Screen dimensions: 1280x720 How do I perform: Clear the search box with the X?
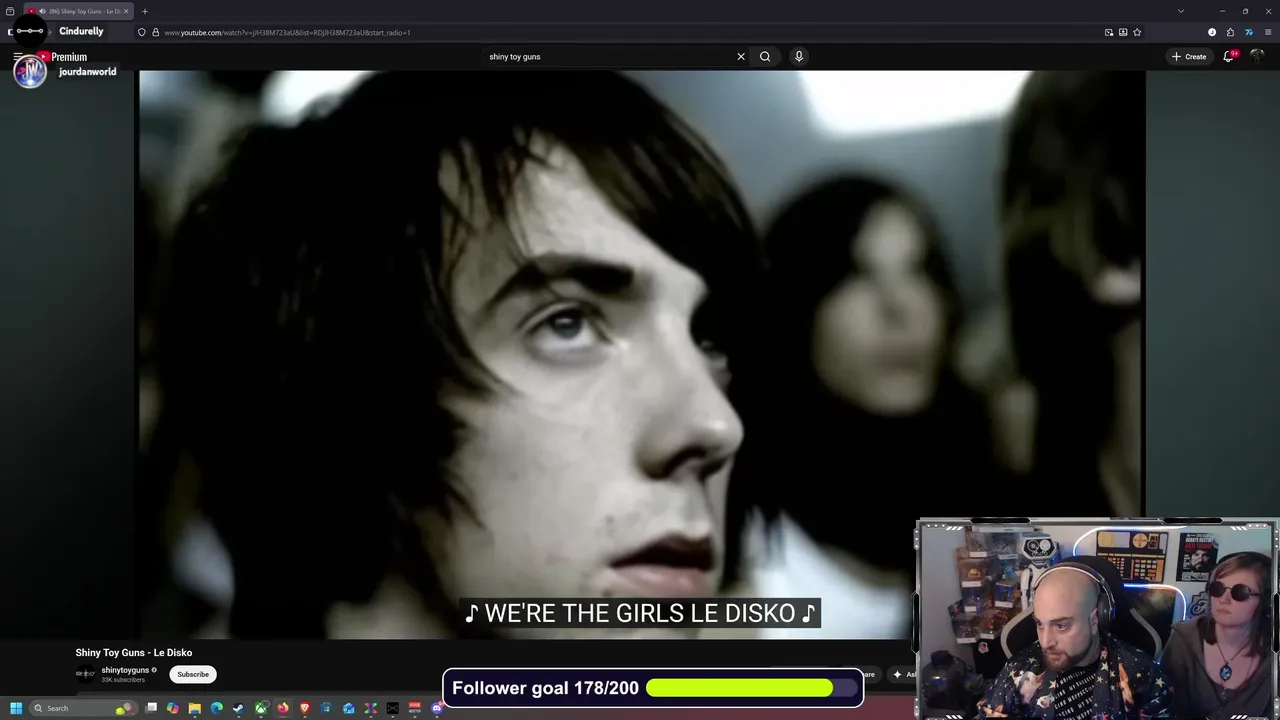click(x=741, y=57)
